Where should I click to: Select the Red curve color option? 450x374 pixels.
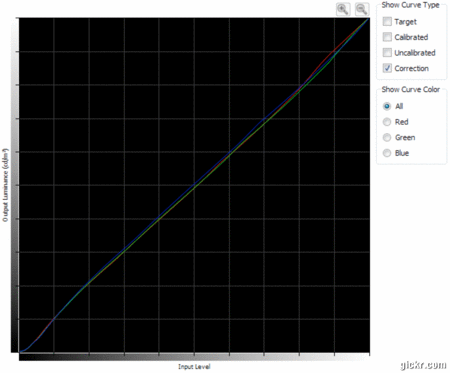coord(387,122)
